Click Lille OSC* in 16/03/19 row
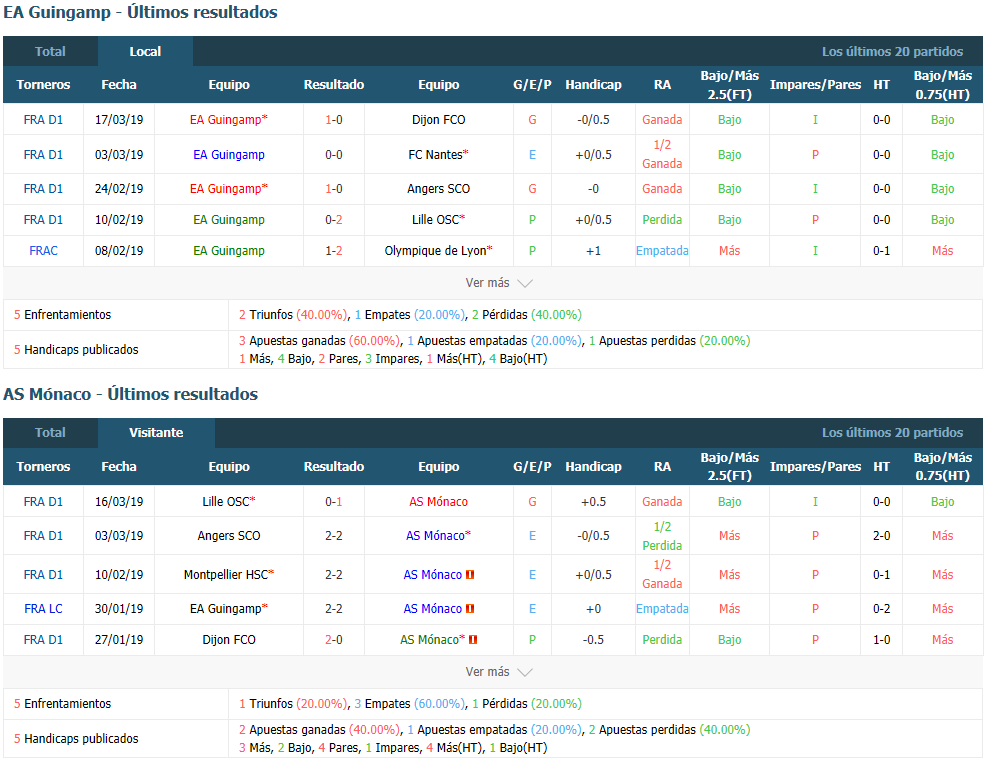This screenshot has width=992, height=763. point(228,502)
